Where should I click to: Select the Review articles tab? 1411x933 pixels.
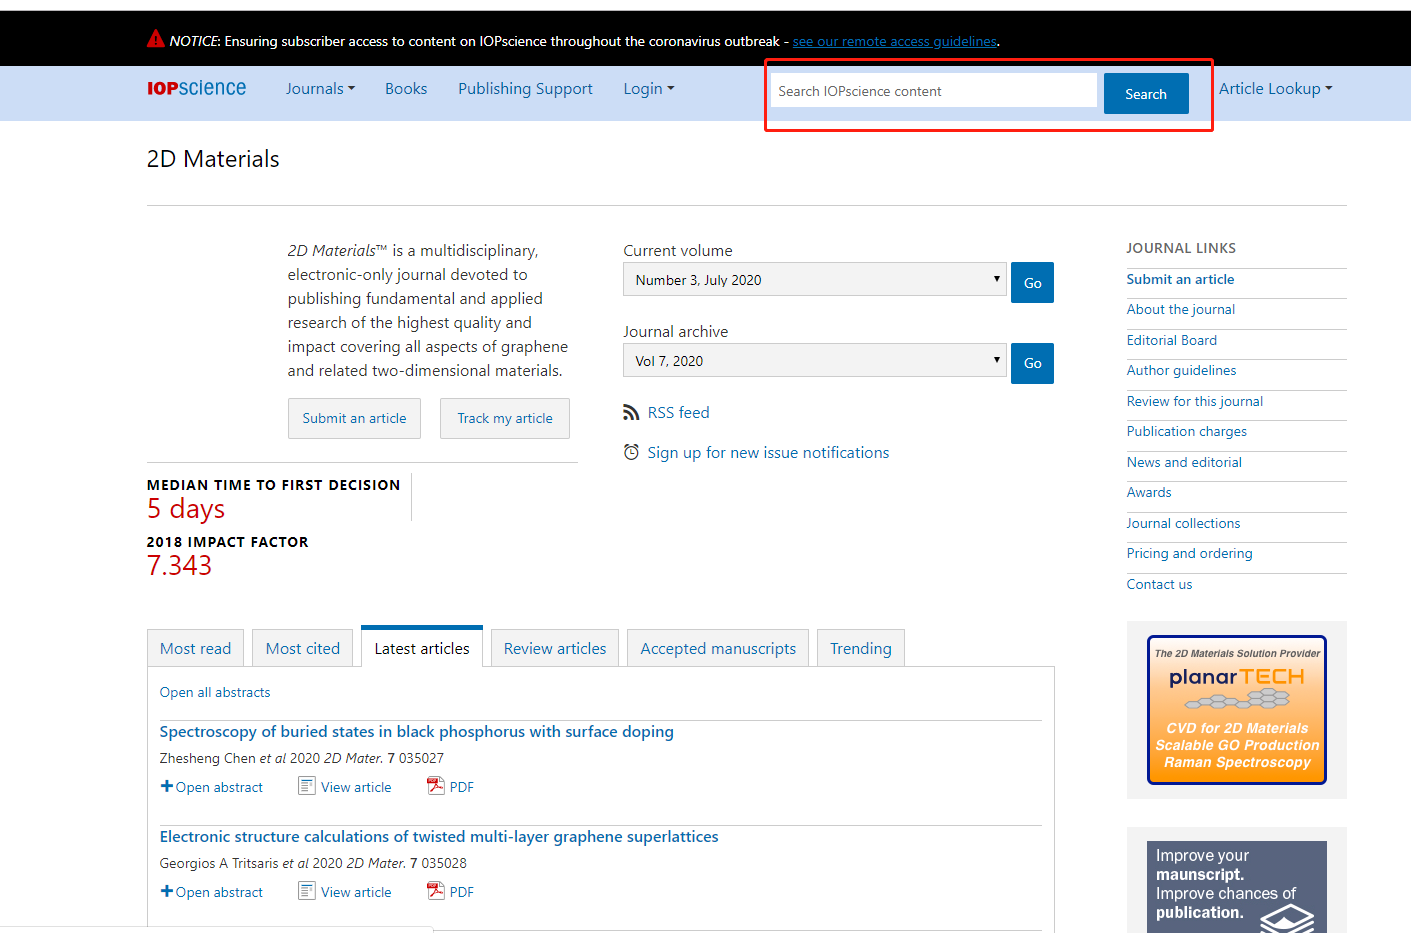(555, 648)
